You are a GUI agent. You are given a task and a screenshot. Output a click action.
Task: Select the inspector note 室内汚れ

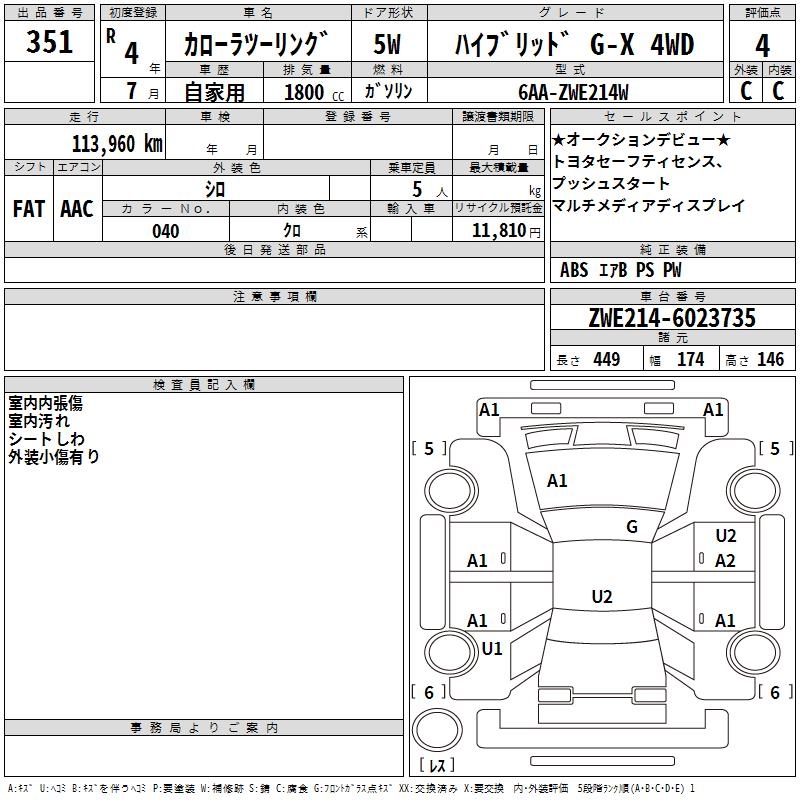[39, 421]
